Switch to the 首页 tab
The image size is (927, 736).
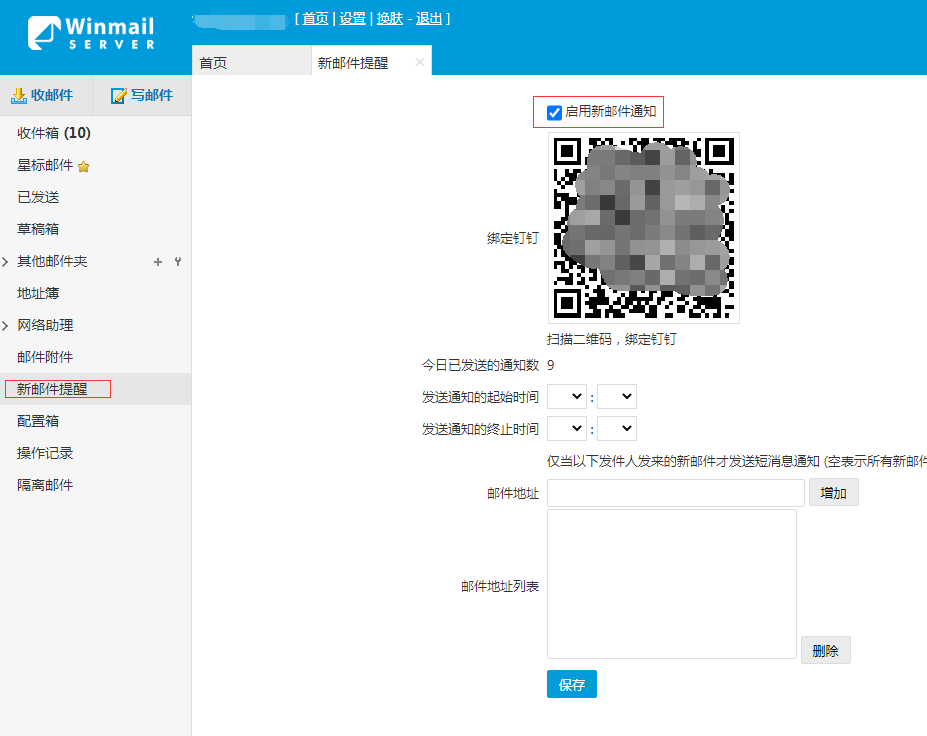251,61
